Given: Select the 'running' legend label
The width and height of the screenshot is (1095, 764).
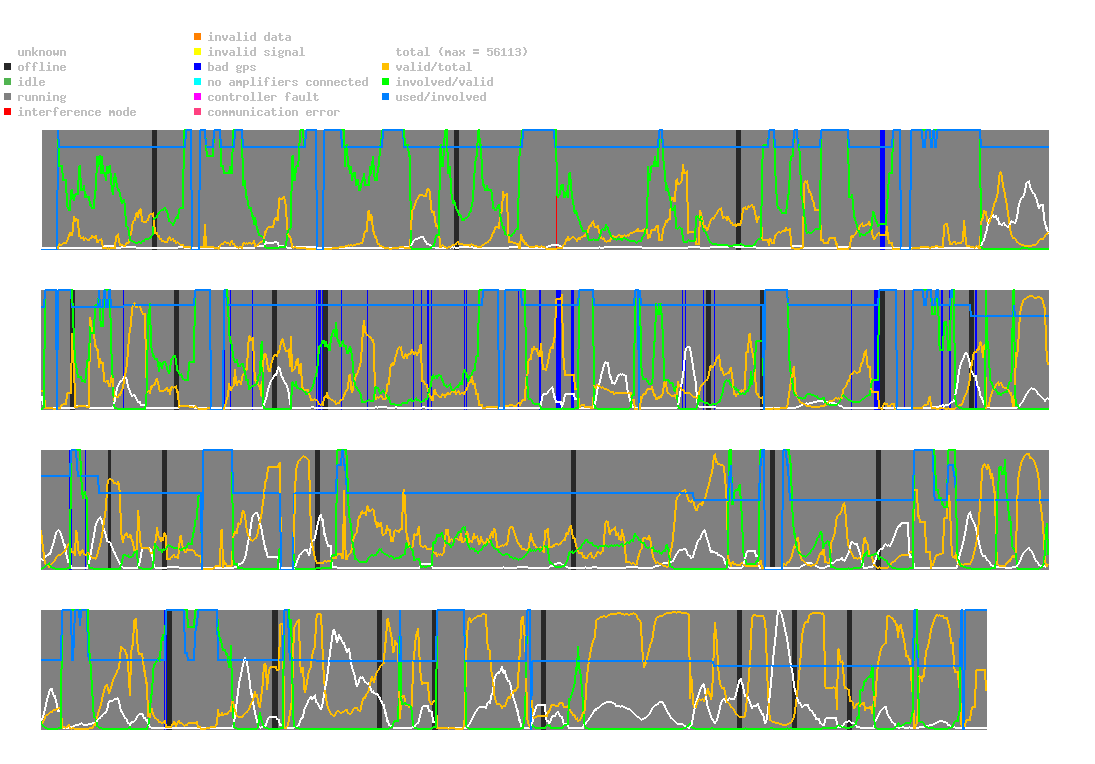Looking at the screenshot, I should pos(42,97).
